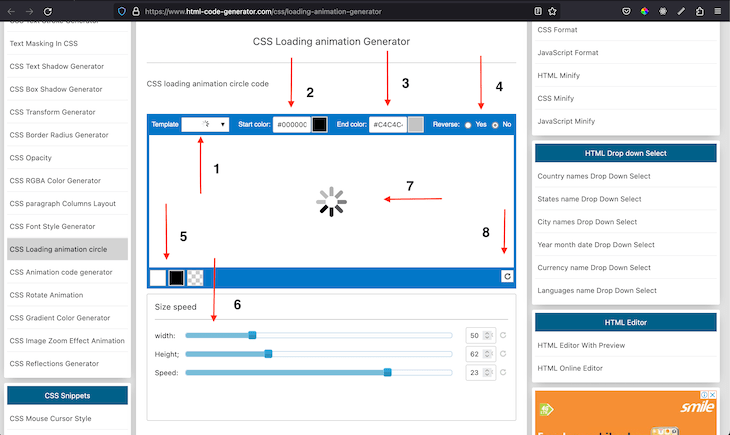This screenshot has width=730, height=435.
Task: Select CSS Loading animation circle sidebar item
Action: 58,249
